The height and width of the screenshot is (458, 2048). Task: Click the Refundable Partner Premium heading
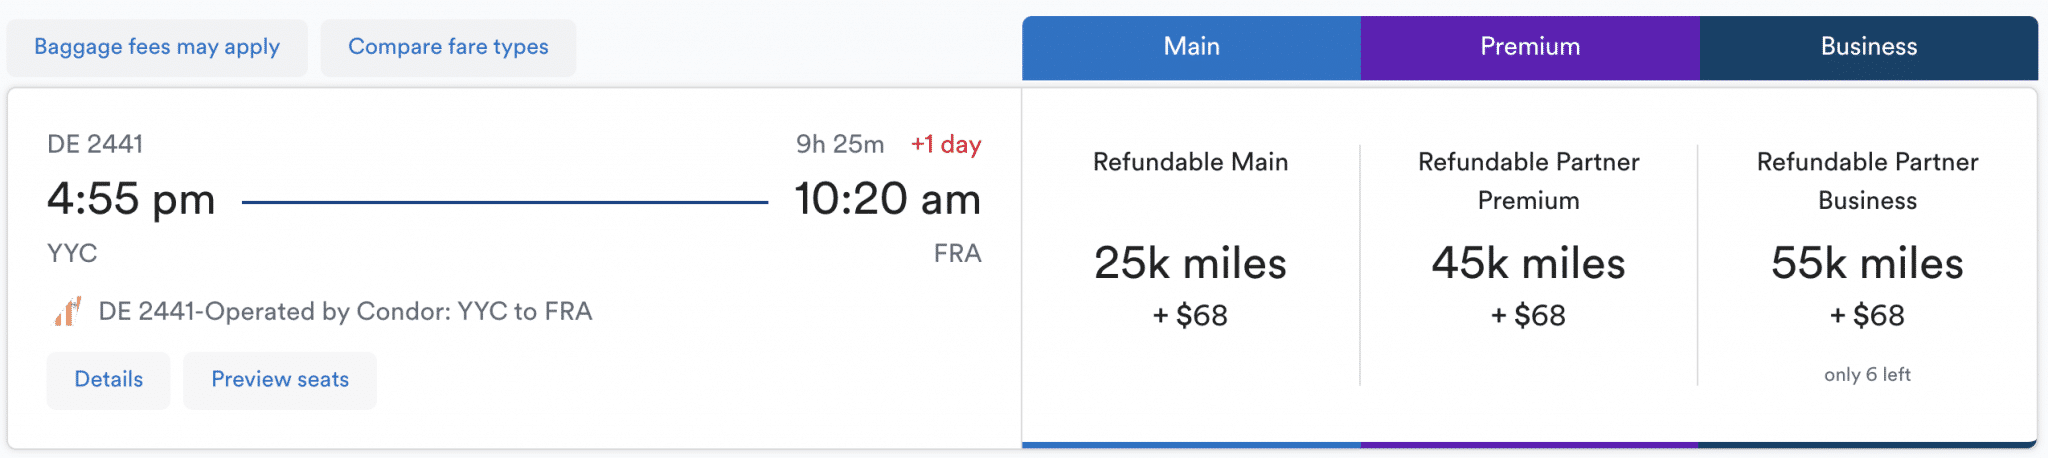tap(1528, 181)
